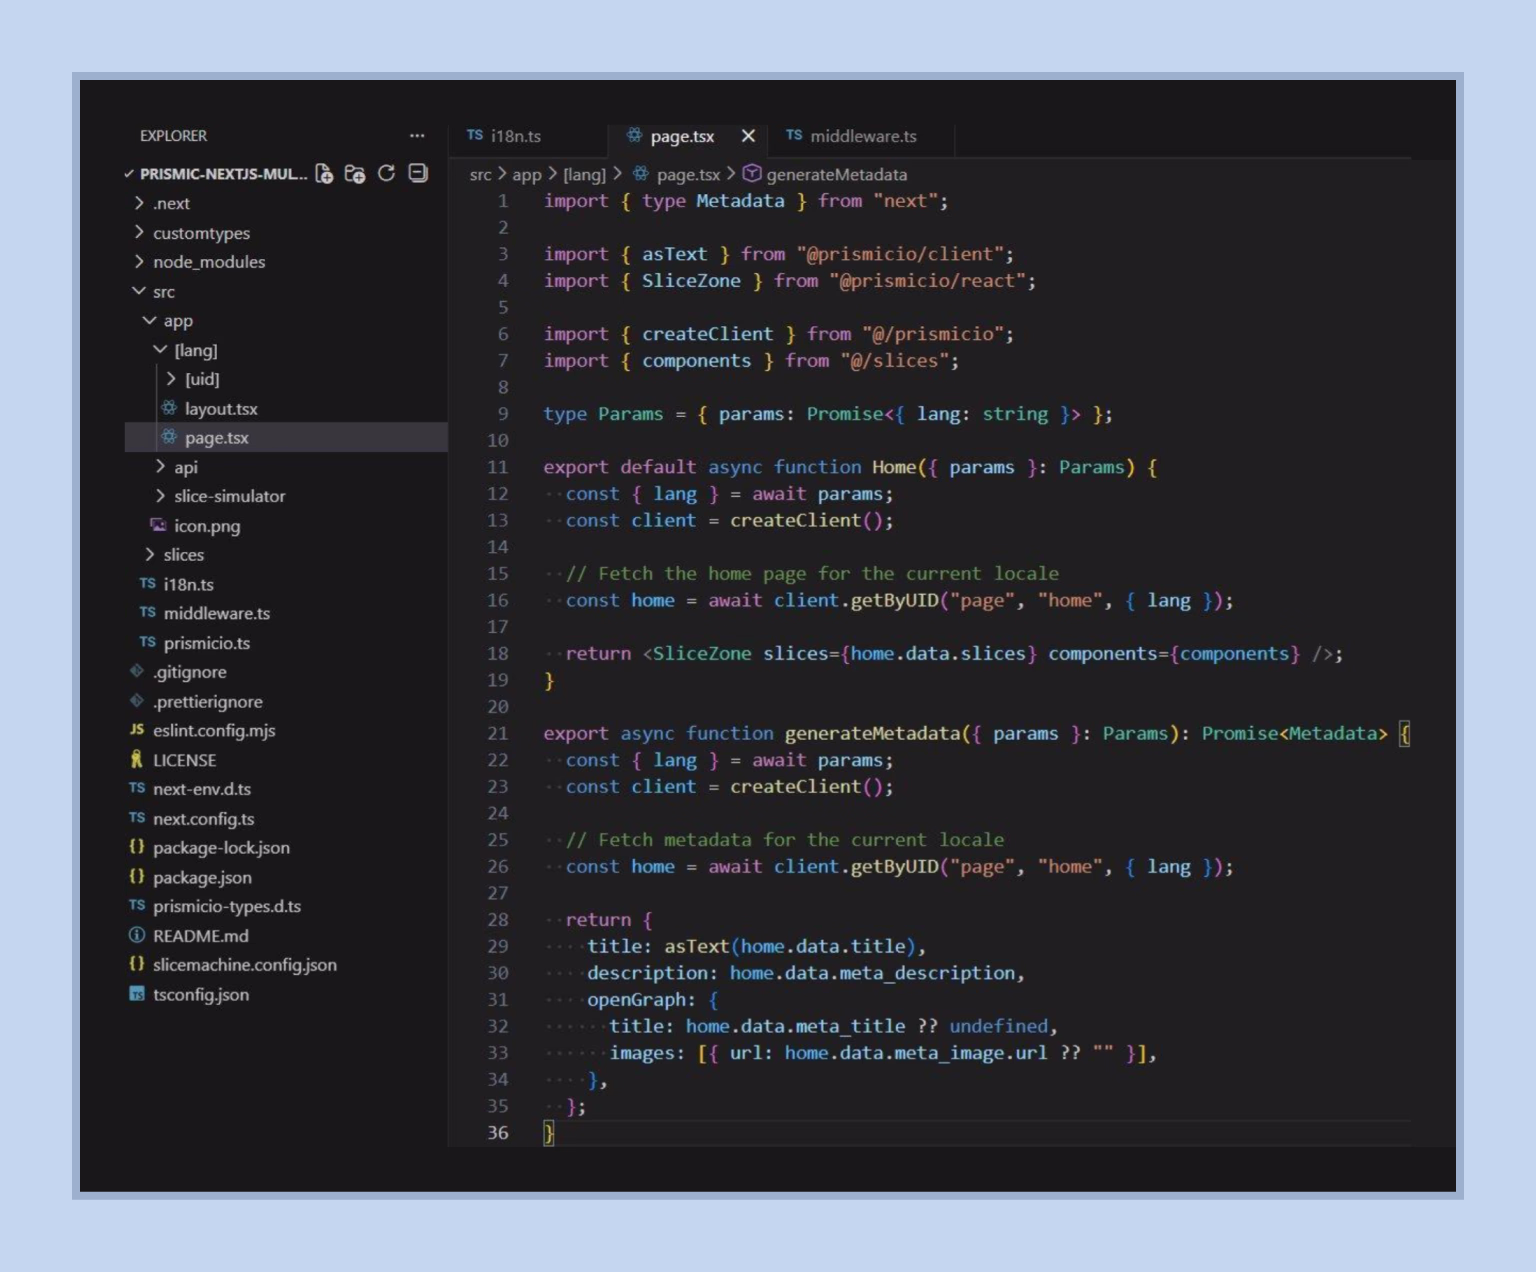Open the .gitignore file
Viewport: 1536px width, 1272px height.
pyautogui.click(x=189, y=672)
